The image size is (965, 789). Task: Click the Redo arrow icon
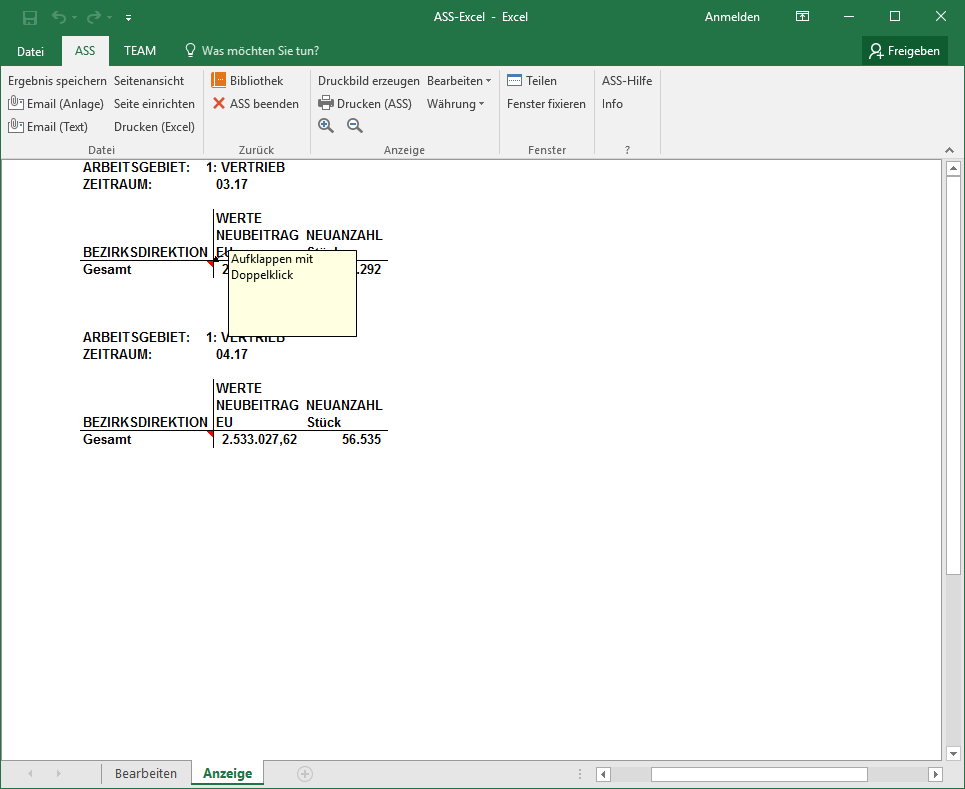pyautogui.click(x=94, y=17)
